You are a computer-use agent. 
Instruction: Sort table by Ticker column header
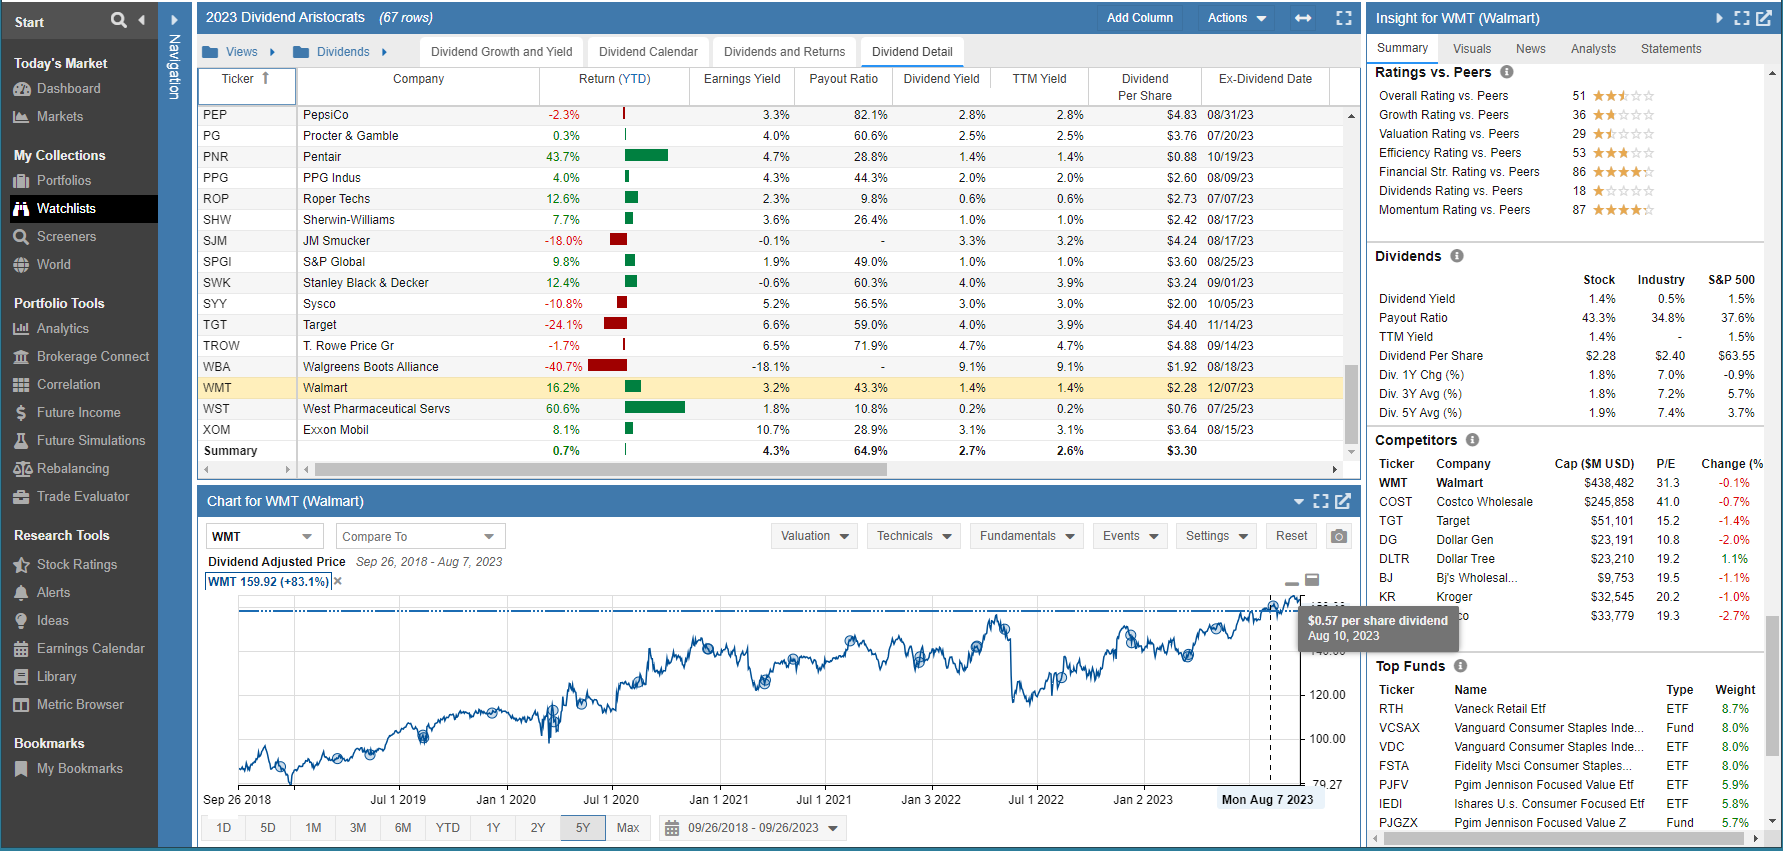(246, 85)
